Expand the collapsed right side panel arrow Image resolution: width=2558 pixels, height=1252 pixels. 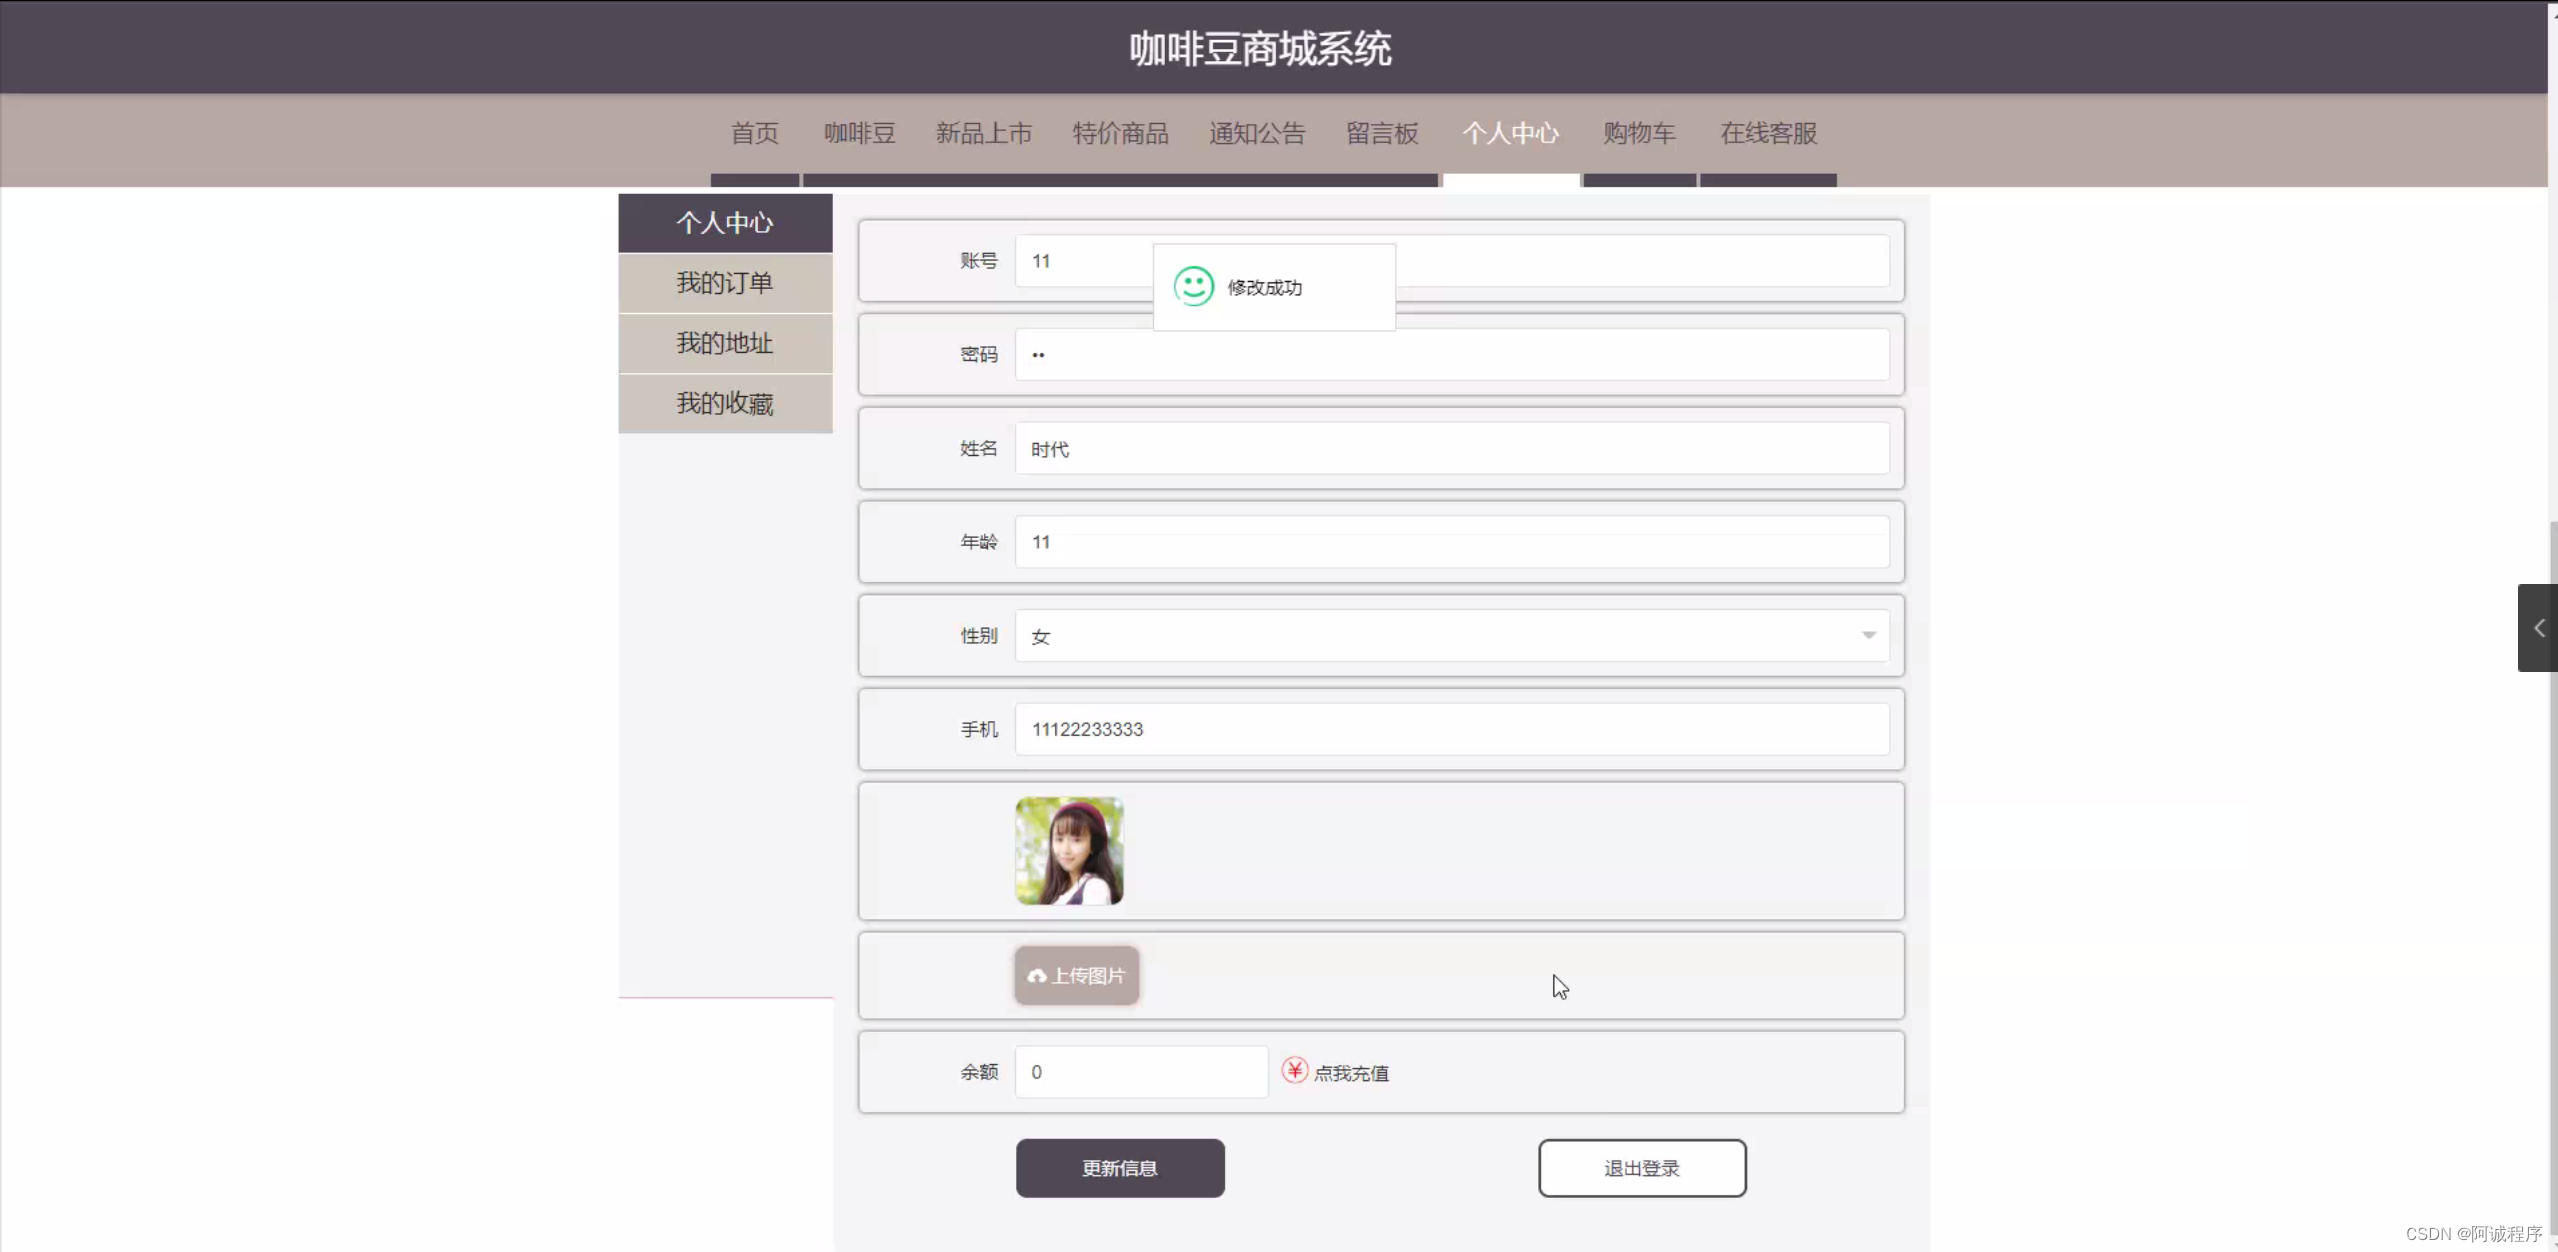click(2537, 628)
